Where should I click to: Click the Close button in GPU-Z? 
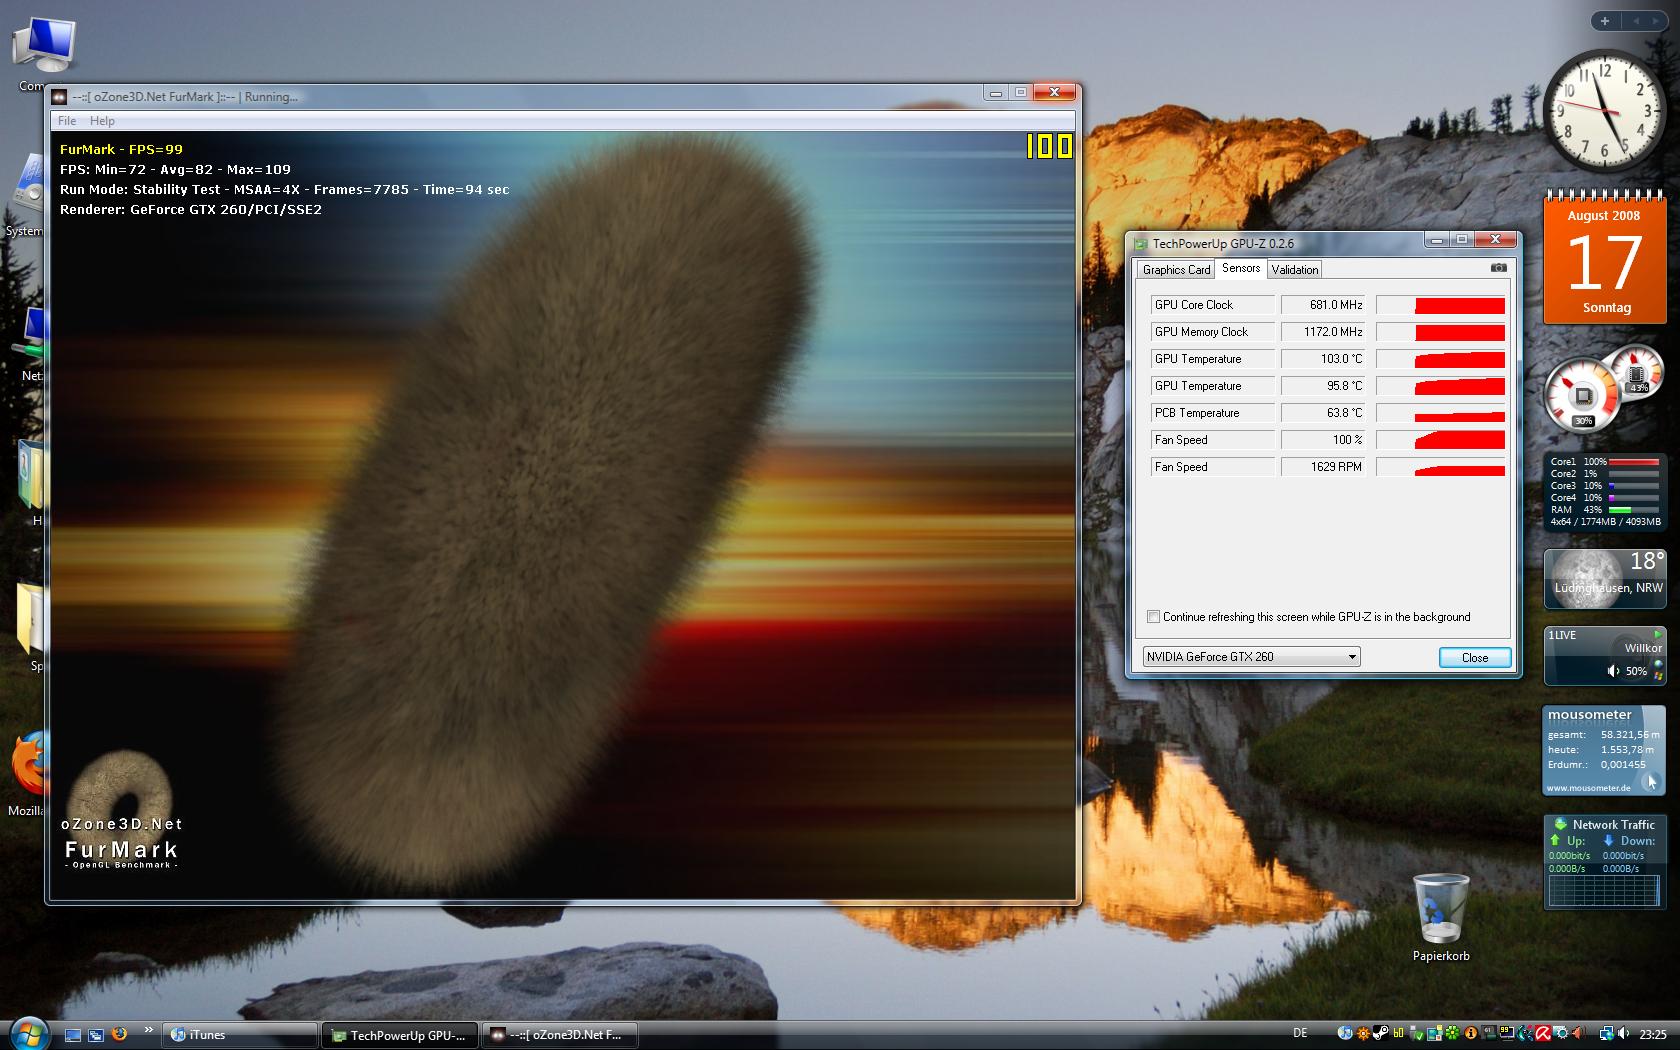click(x=1475, y=657)
